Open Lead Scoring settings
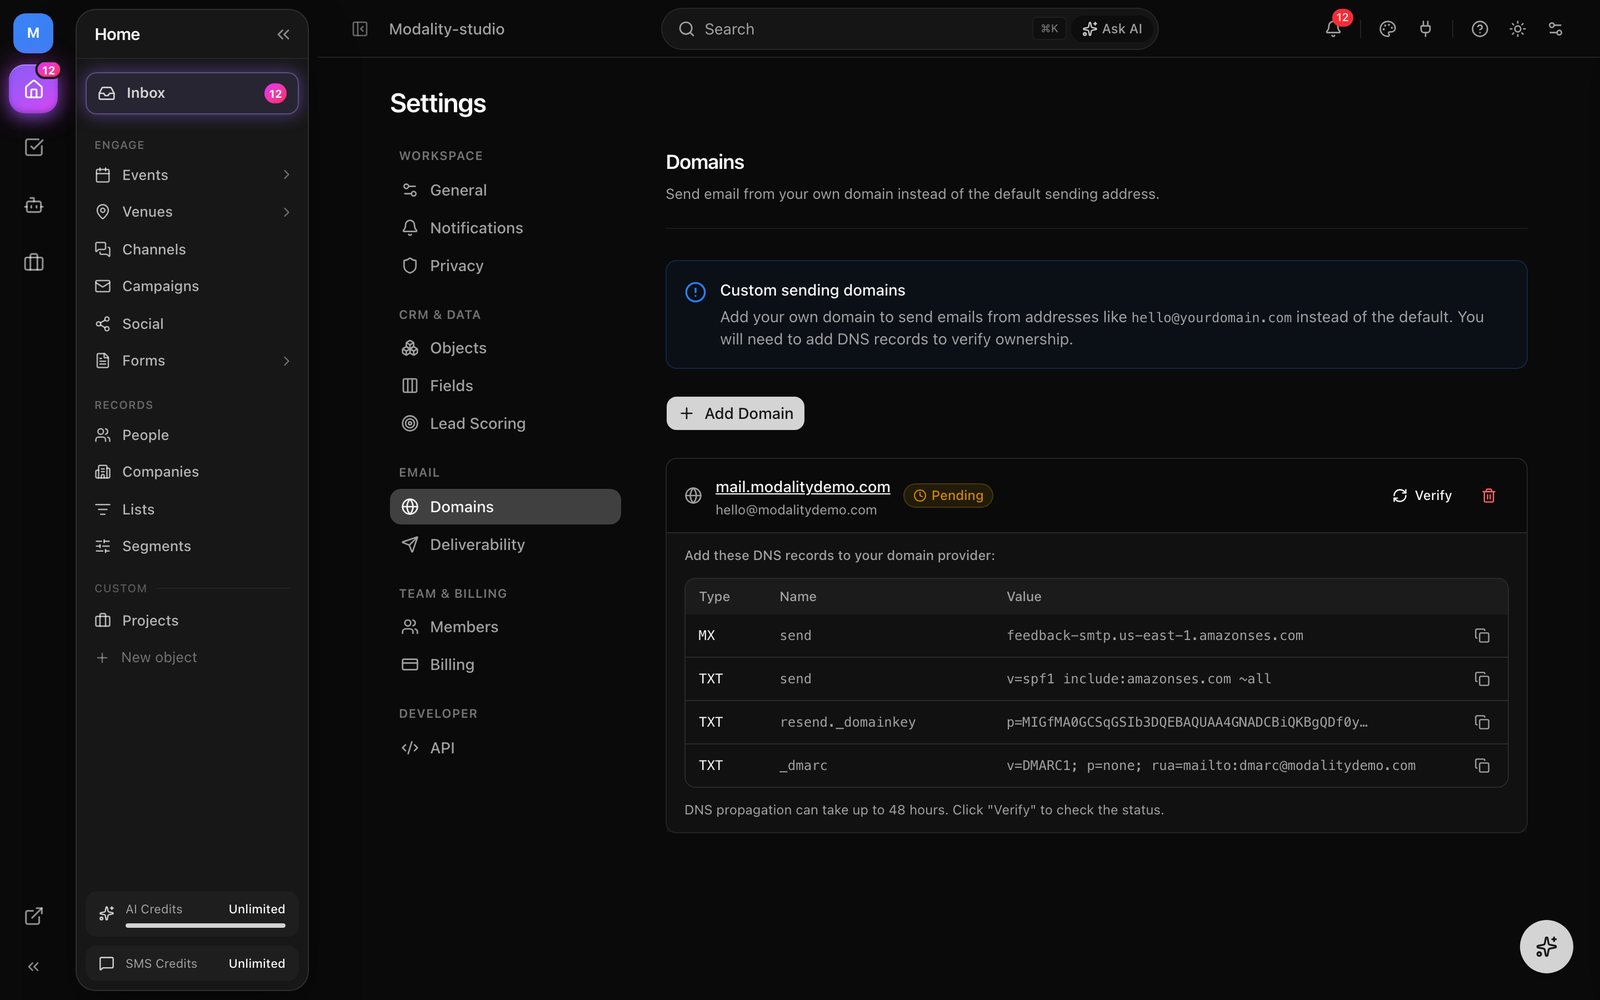 505,424
